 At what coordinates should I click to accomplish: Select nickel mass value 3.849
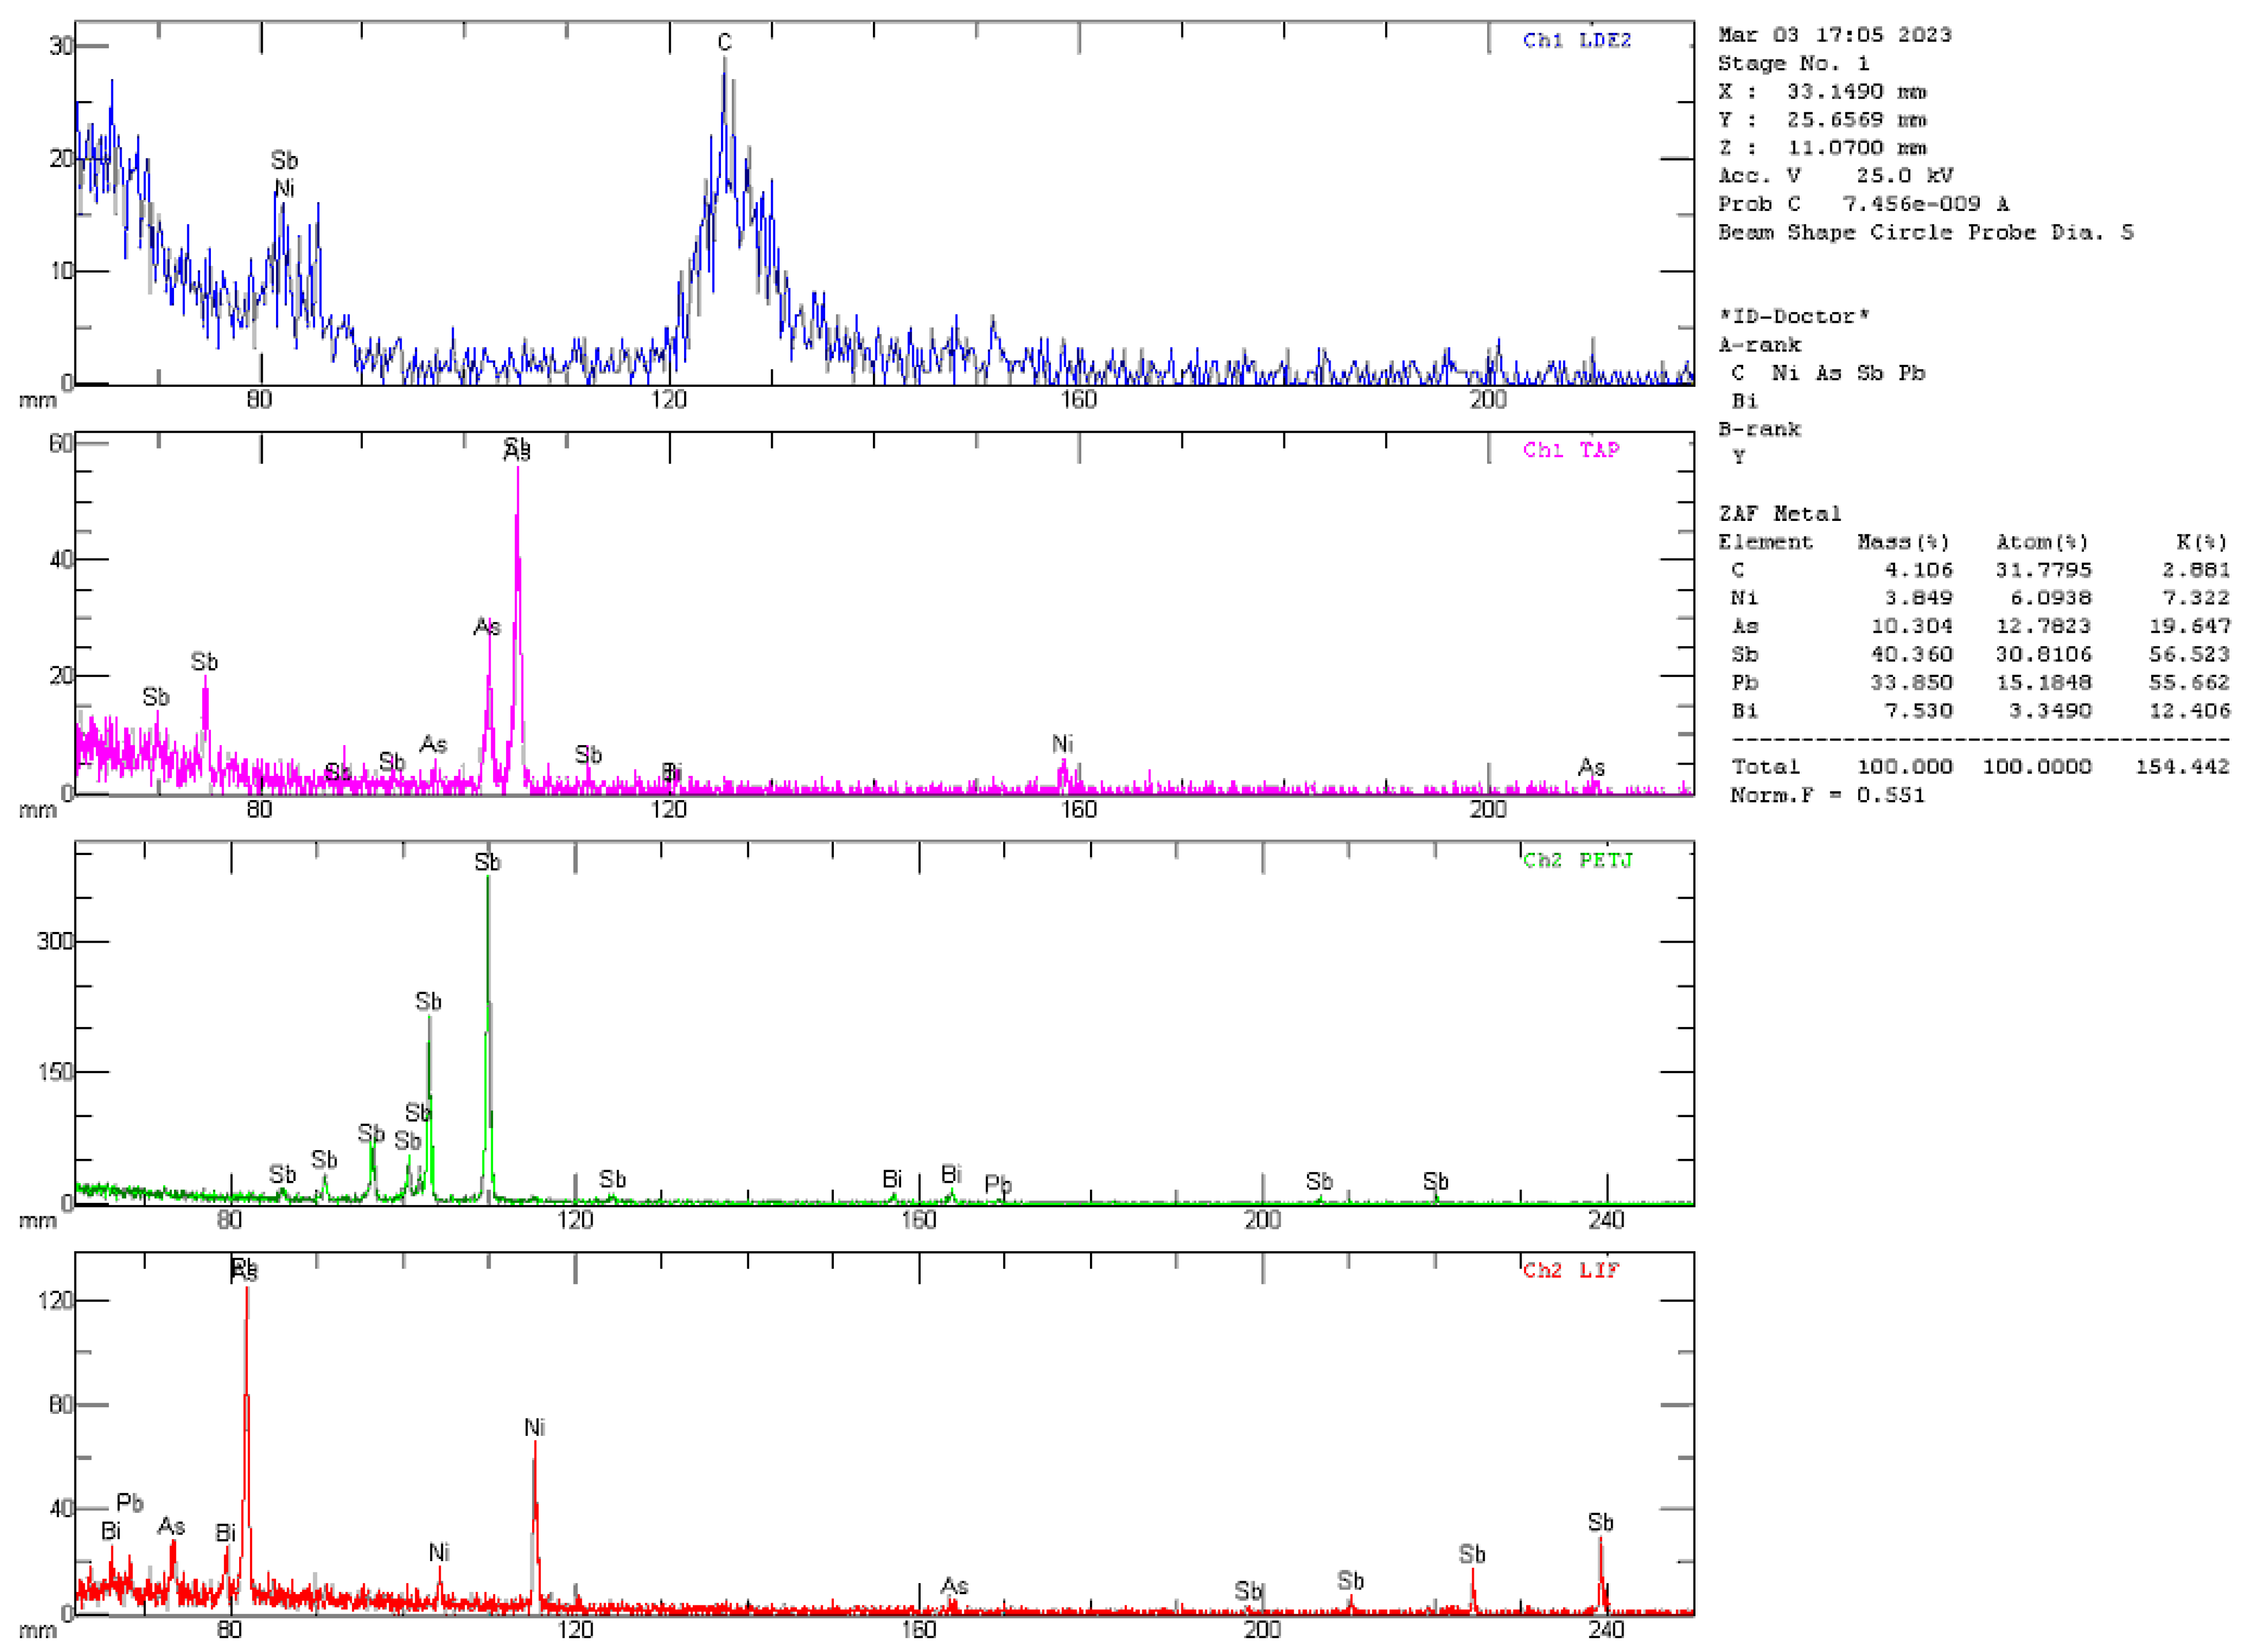click(x=1917, y=597)
